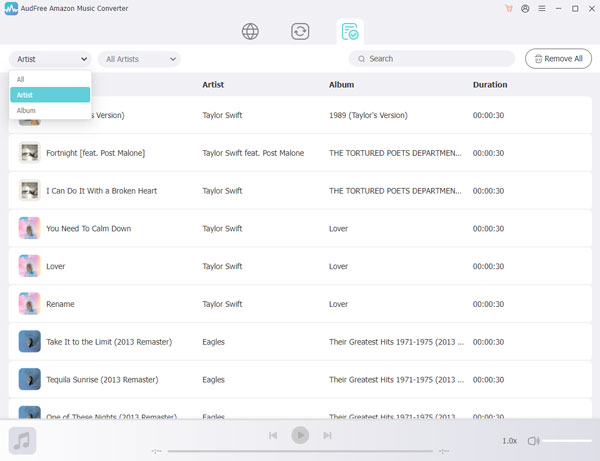Expand the Artist filter dropdown
The image size is (600, 461).
(50, 59)
